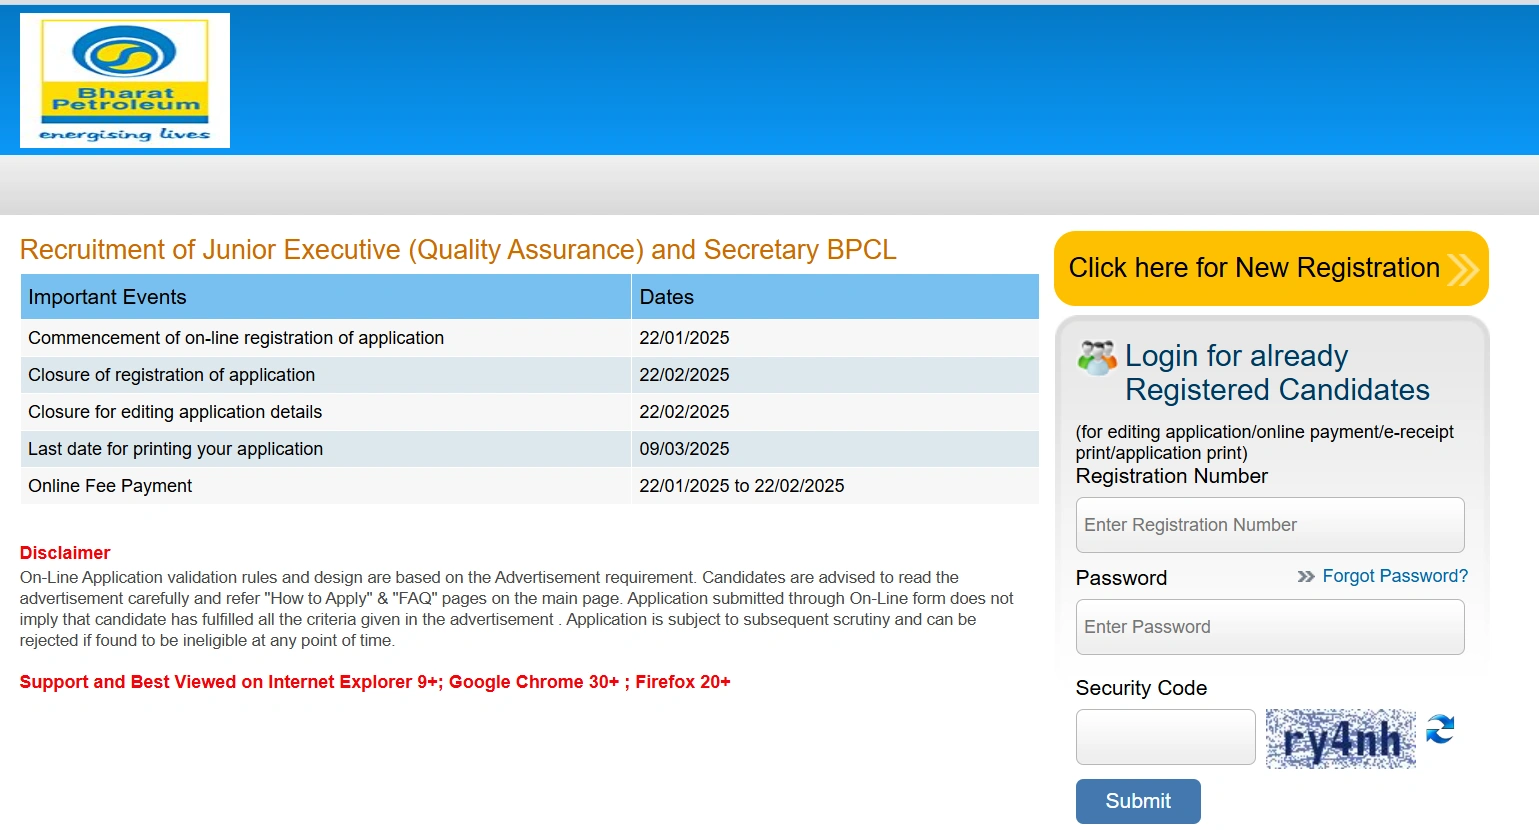This screenshot has width=1539, height=830.
Task: Click the disclaimer paragraph text
Action: tap(517, 609)
